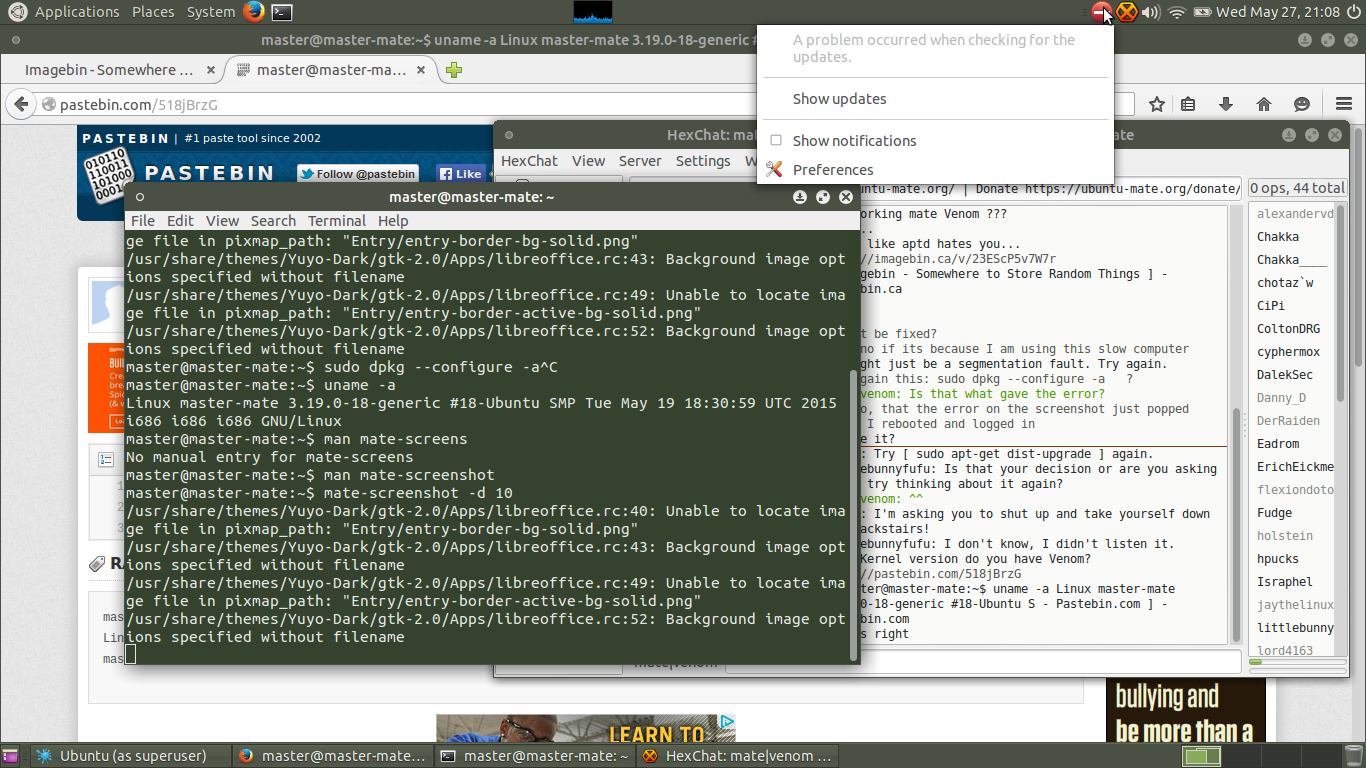Open the wireless network tray icon

(x=1177, y=12)
